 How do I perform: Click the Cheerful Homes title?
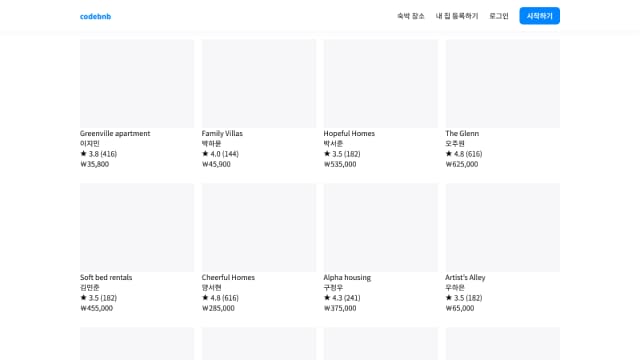(x=228, y=278)
